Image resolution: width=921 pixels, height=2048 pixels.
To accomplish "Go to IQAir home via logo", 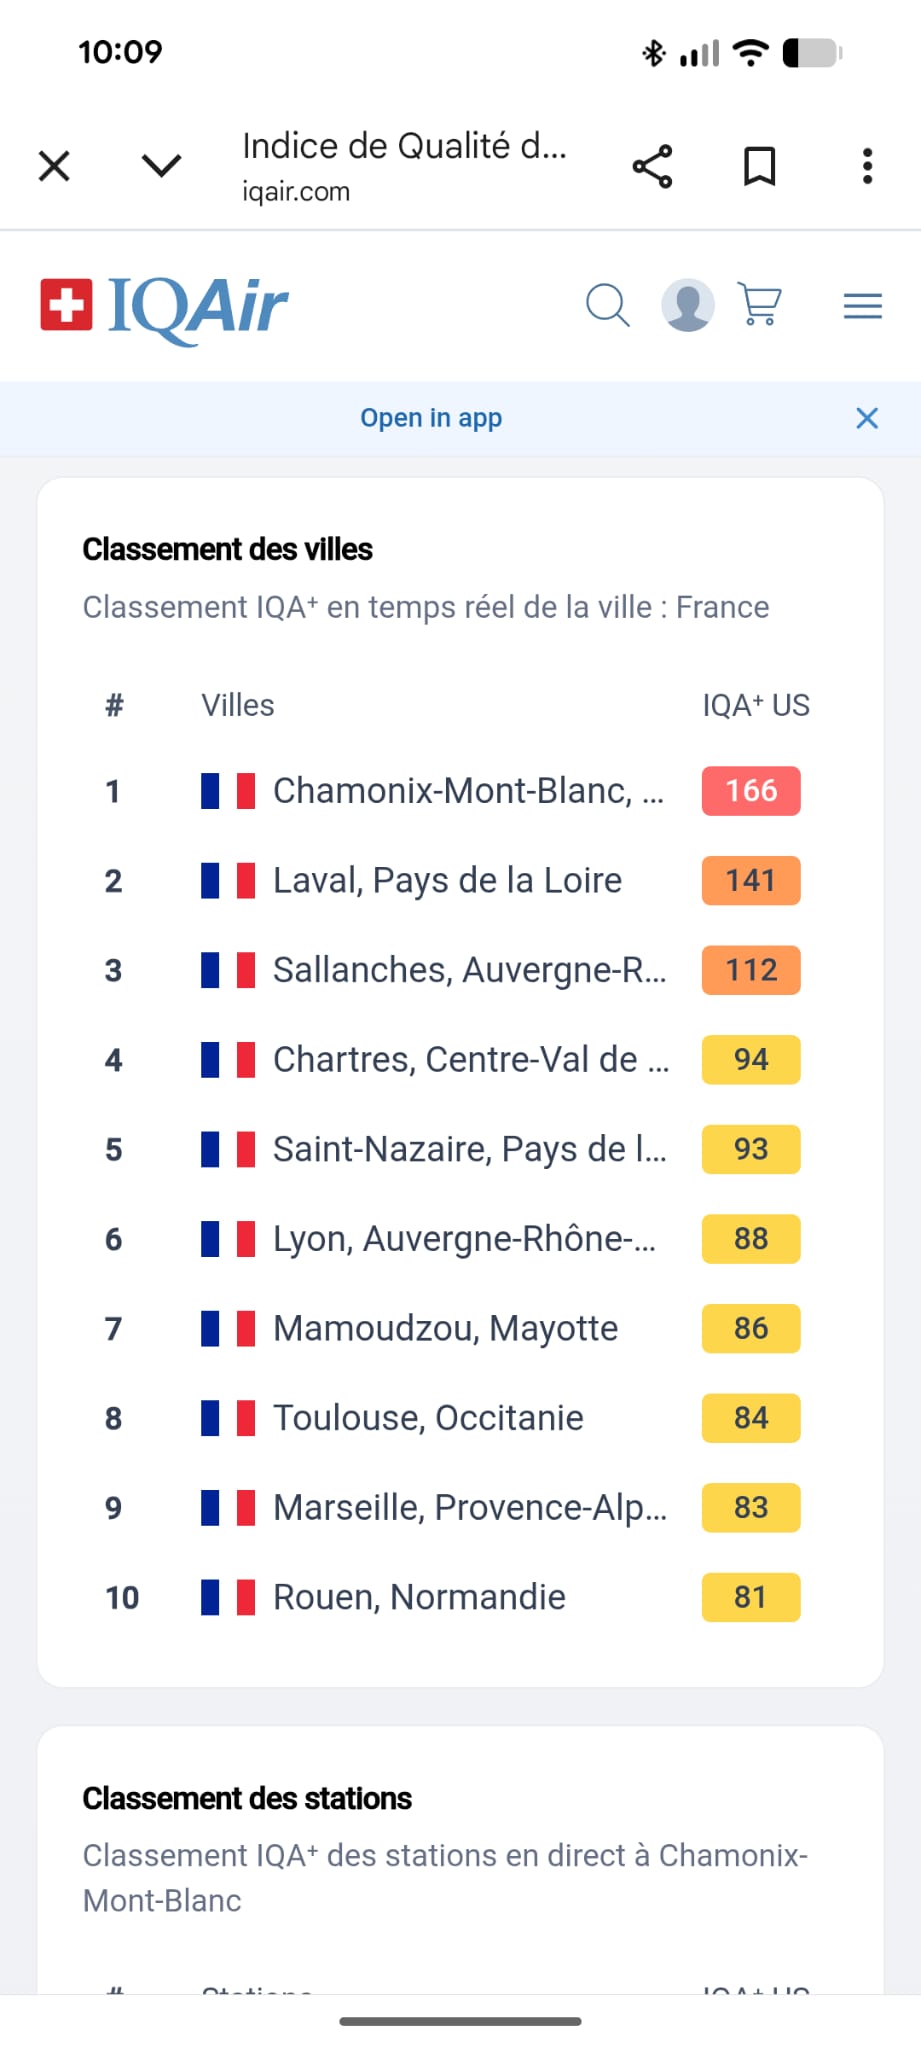I will (165, 305).
